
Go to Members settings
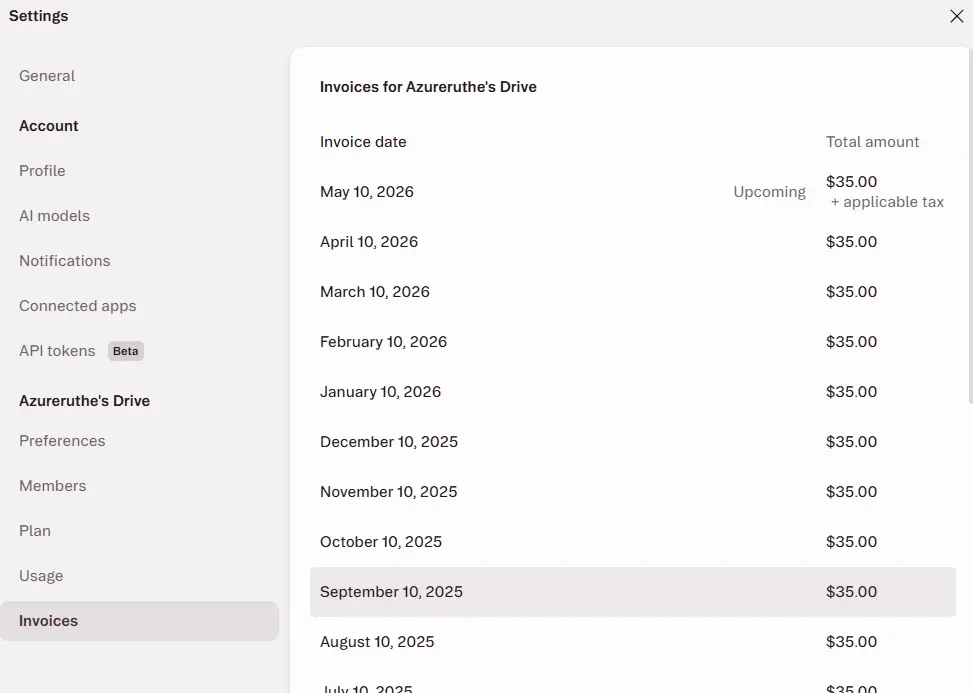click(53, 486)
